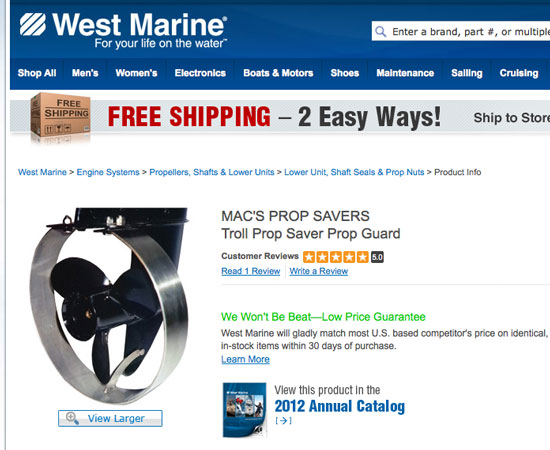Open the Electronics menu
Screen dimensions: 550x450
pyautogui.click(x=200, y=73)
